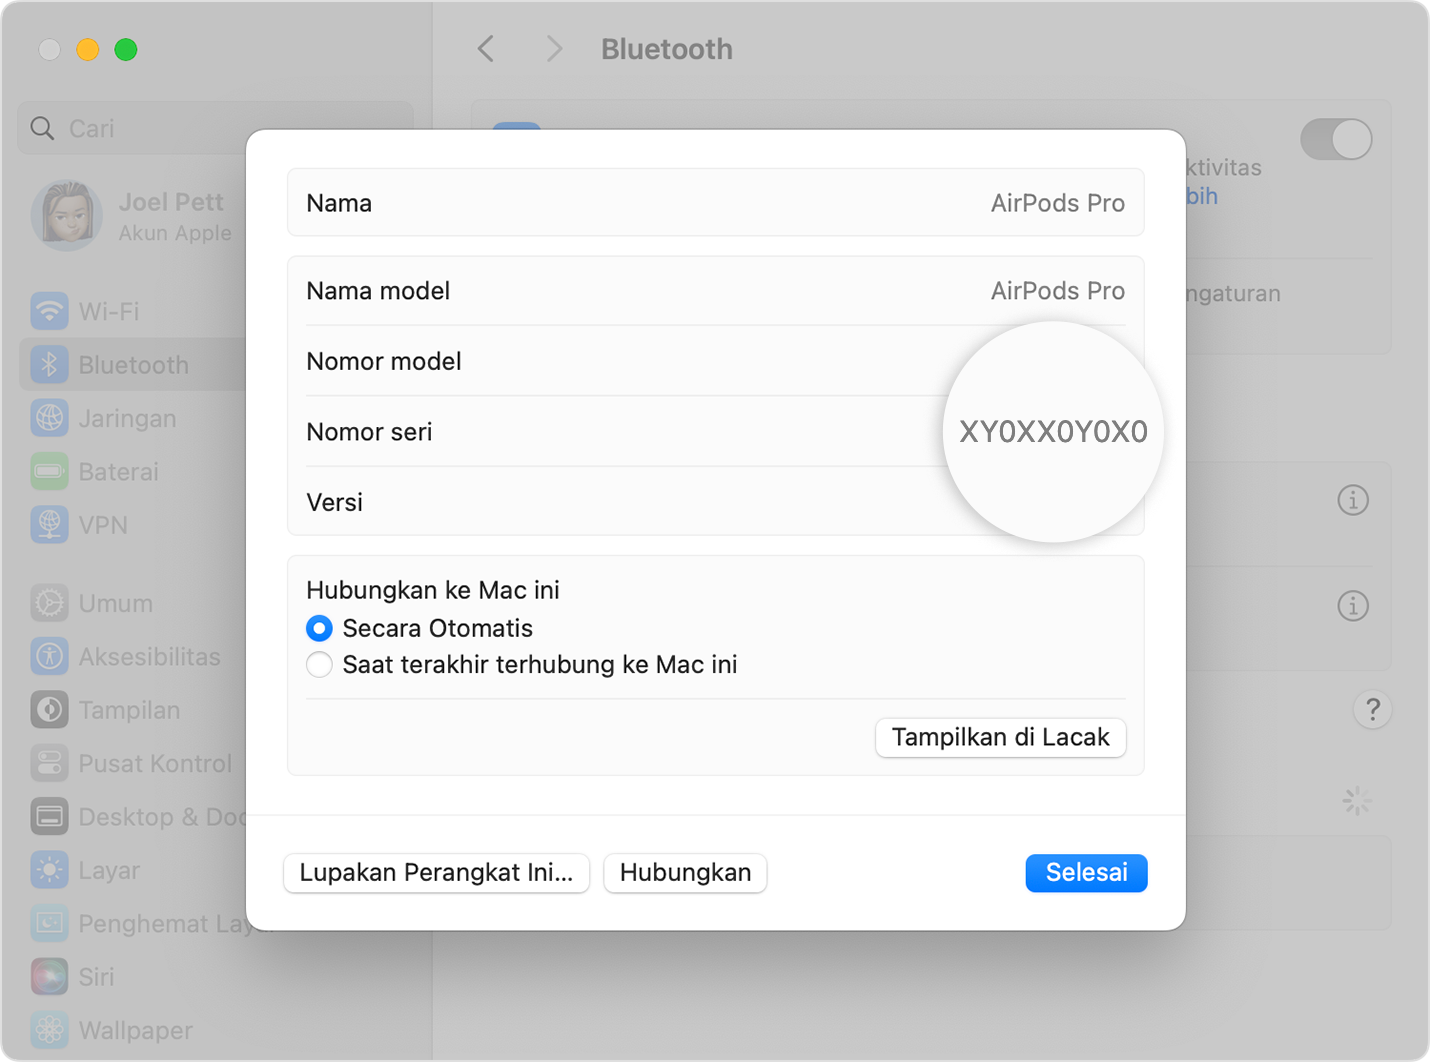This screenshot has width=1430, height=1062.
Task: Click Lupakan Perangkat Ini button
Action: click(x=437, y=872)
